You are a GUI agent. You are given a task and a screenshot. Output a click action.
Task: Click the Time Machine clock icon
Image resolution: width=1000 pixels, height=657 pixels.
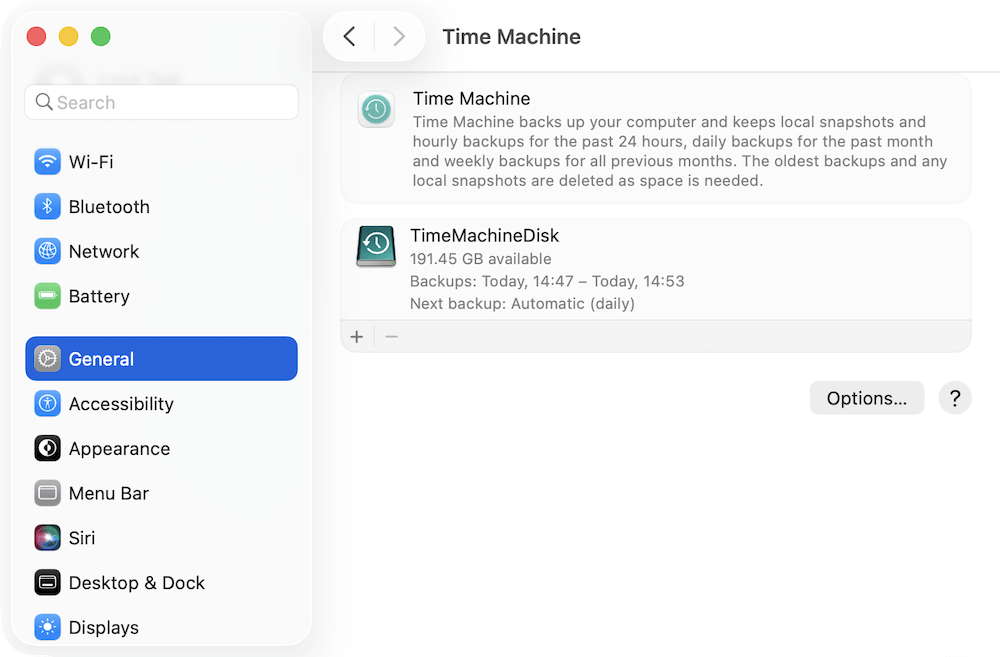[x=376, y=110]
